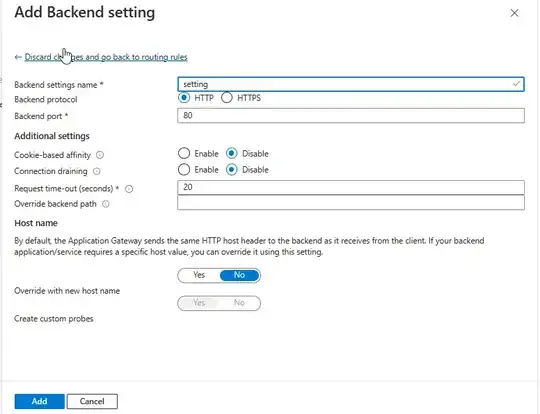Set Override with new host name to No
The width and height of the screenshot is (540, 414).
tap(239, 275)
